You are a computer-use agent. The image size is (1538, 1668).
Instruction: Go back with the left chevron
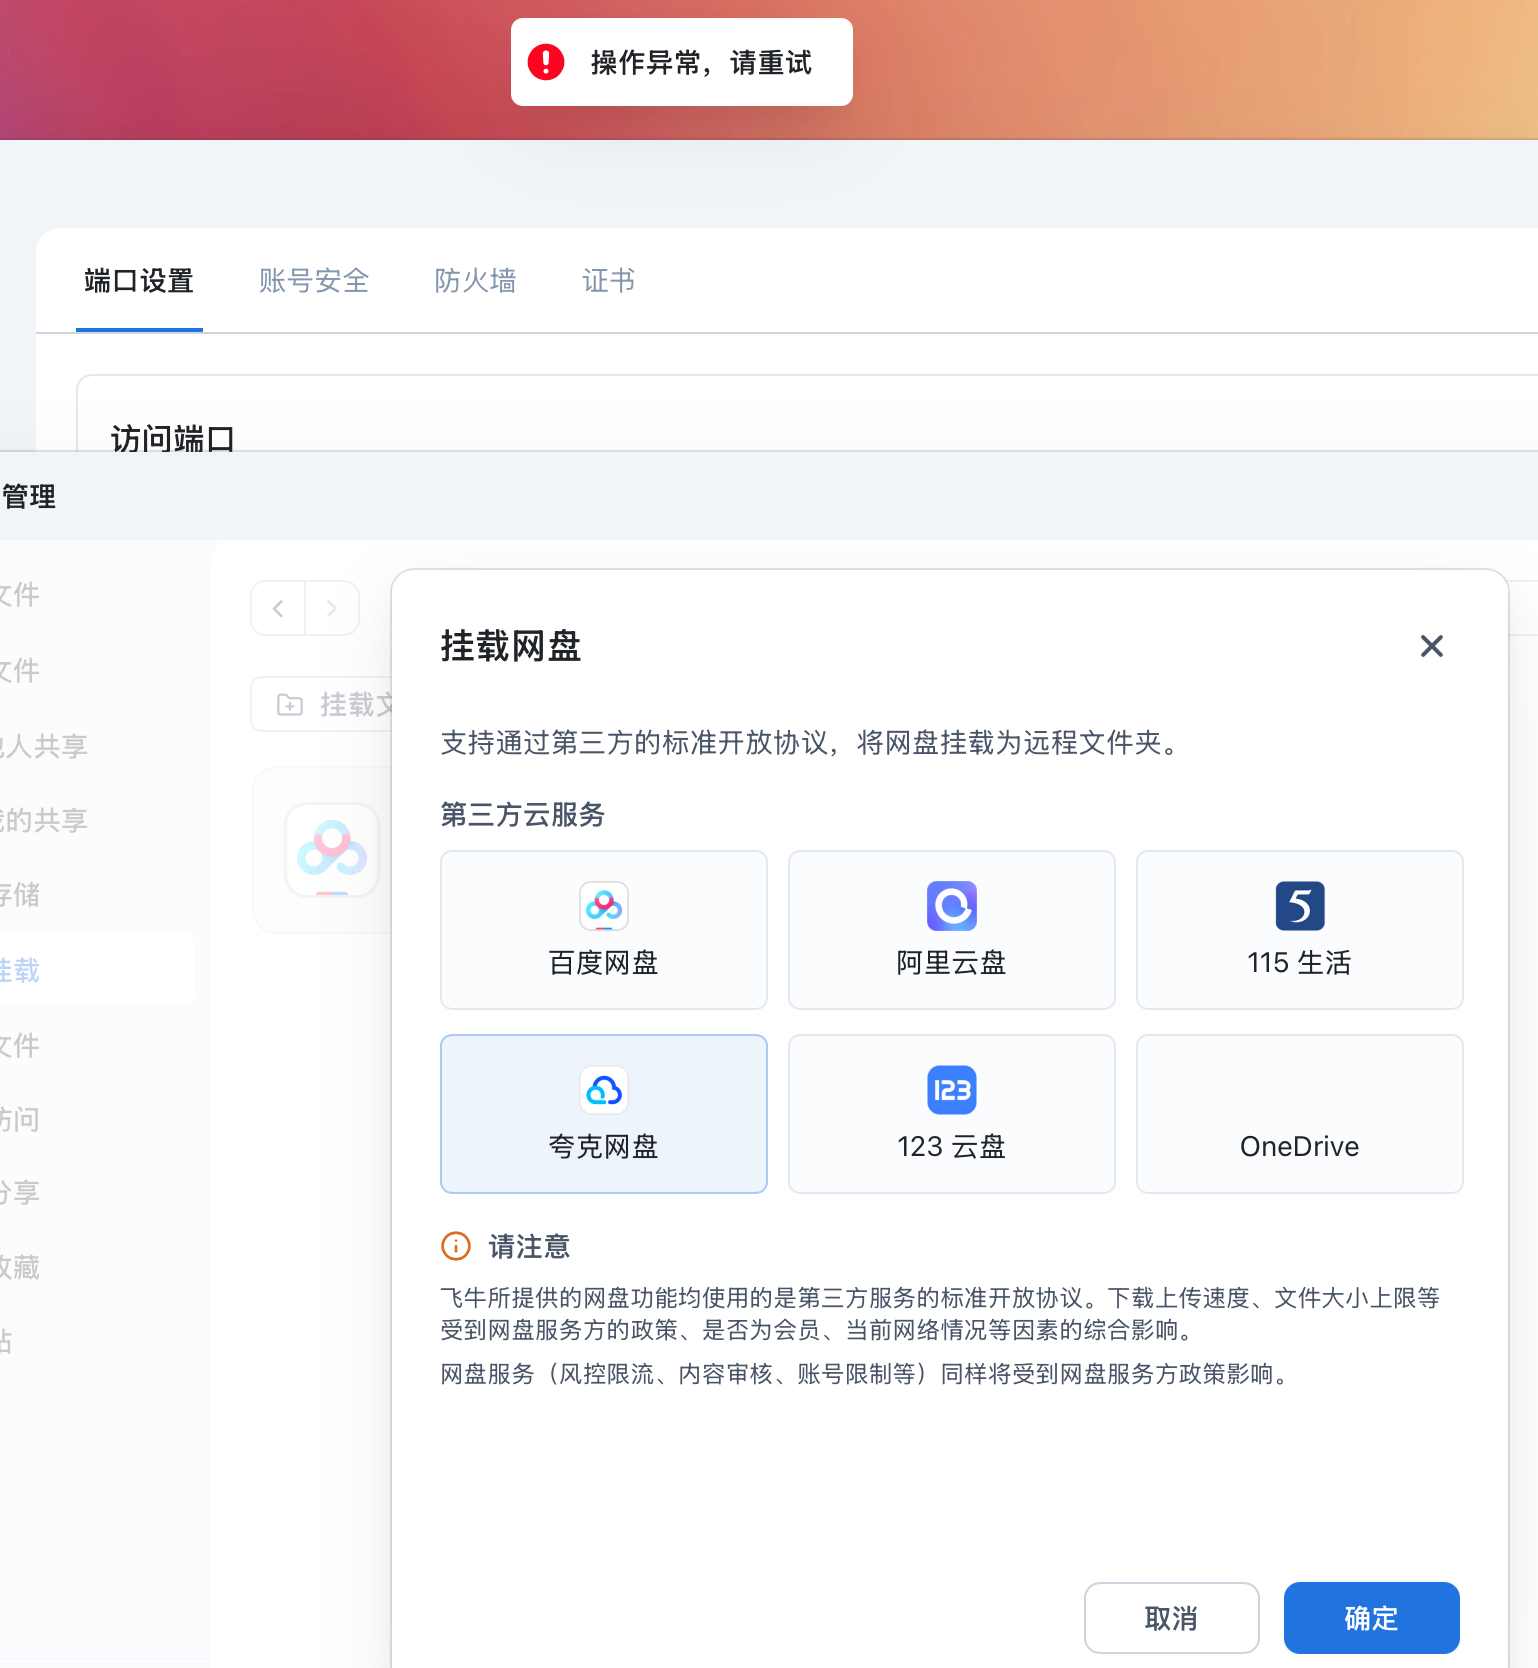[278, 608]
